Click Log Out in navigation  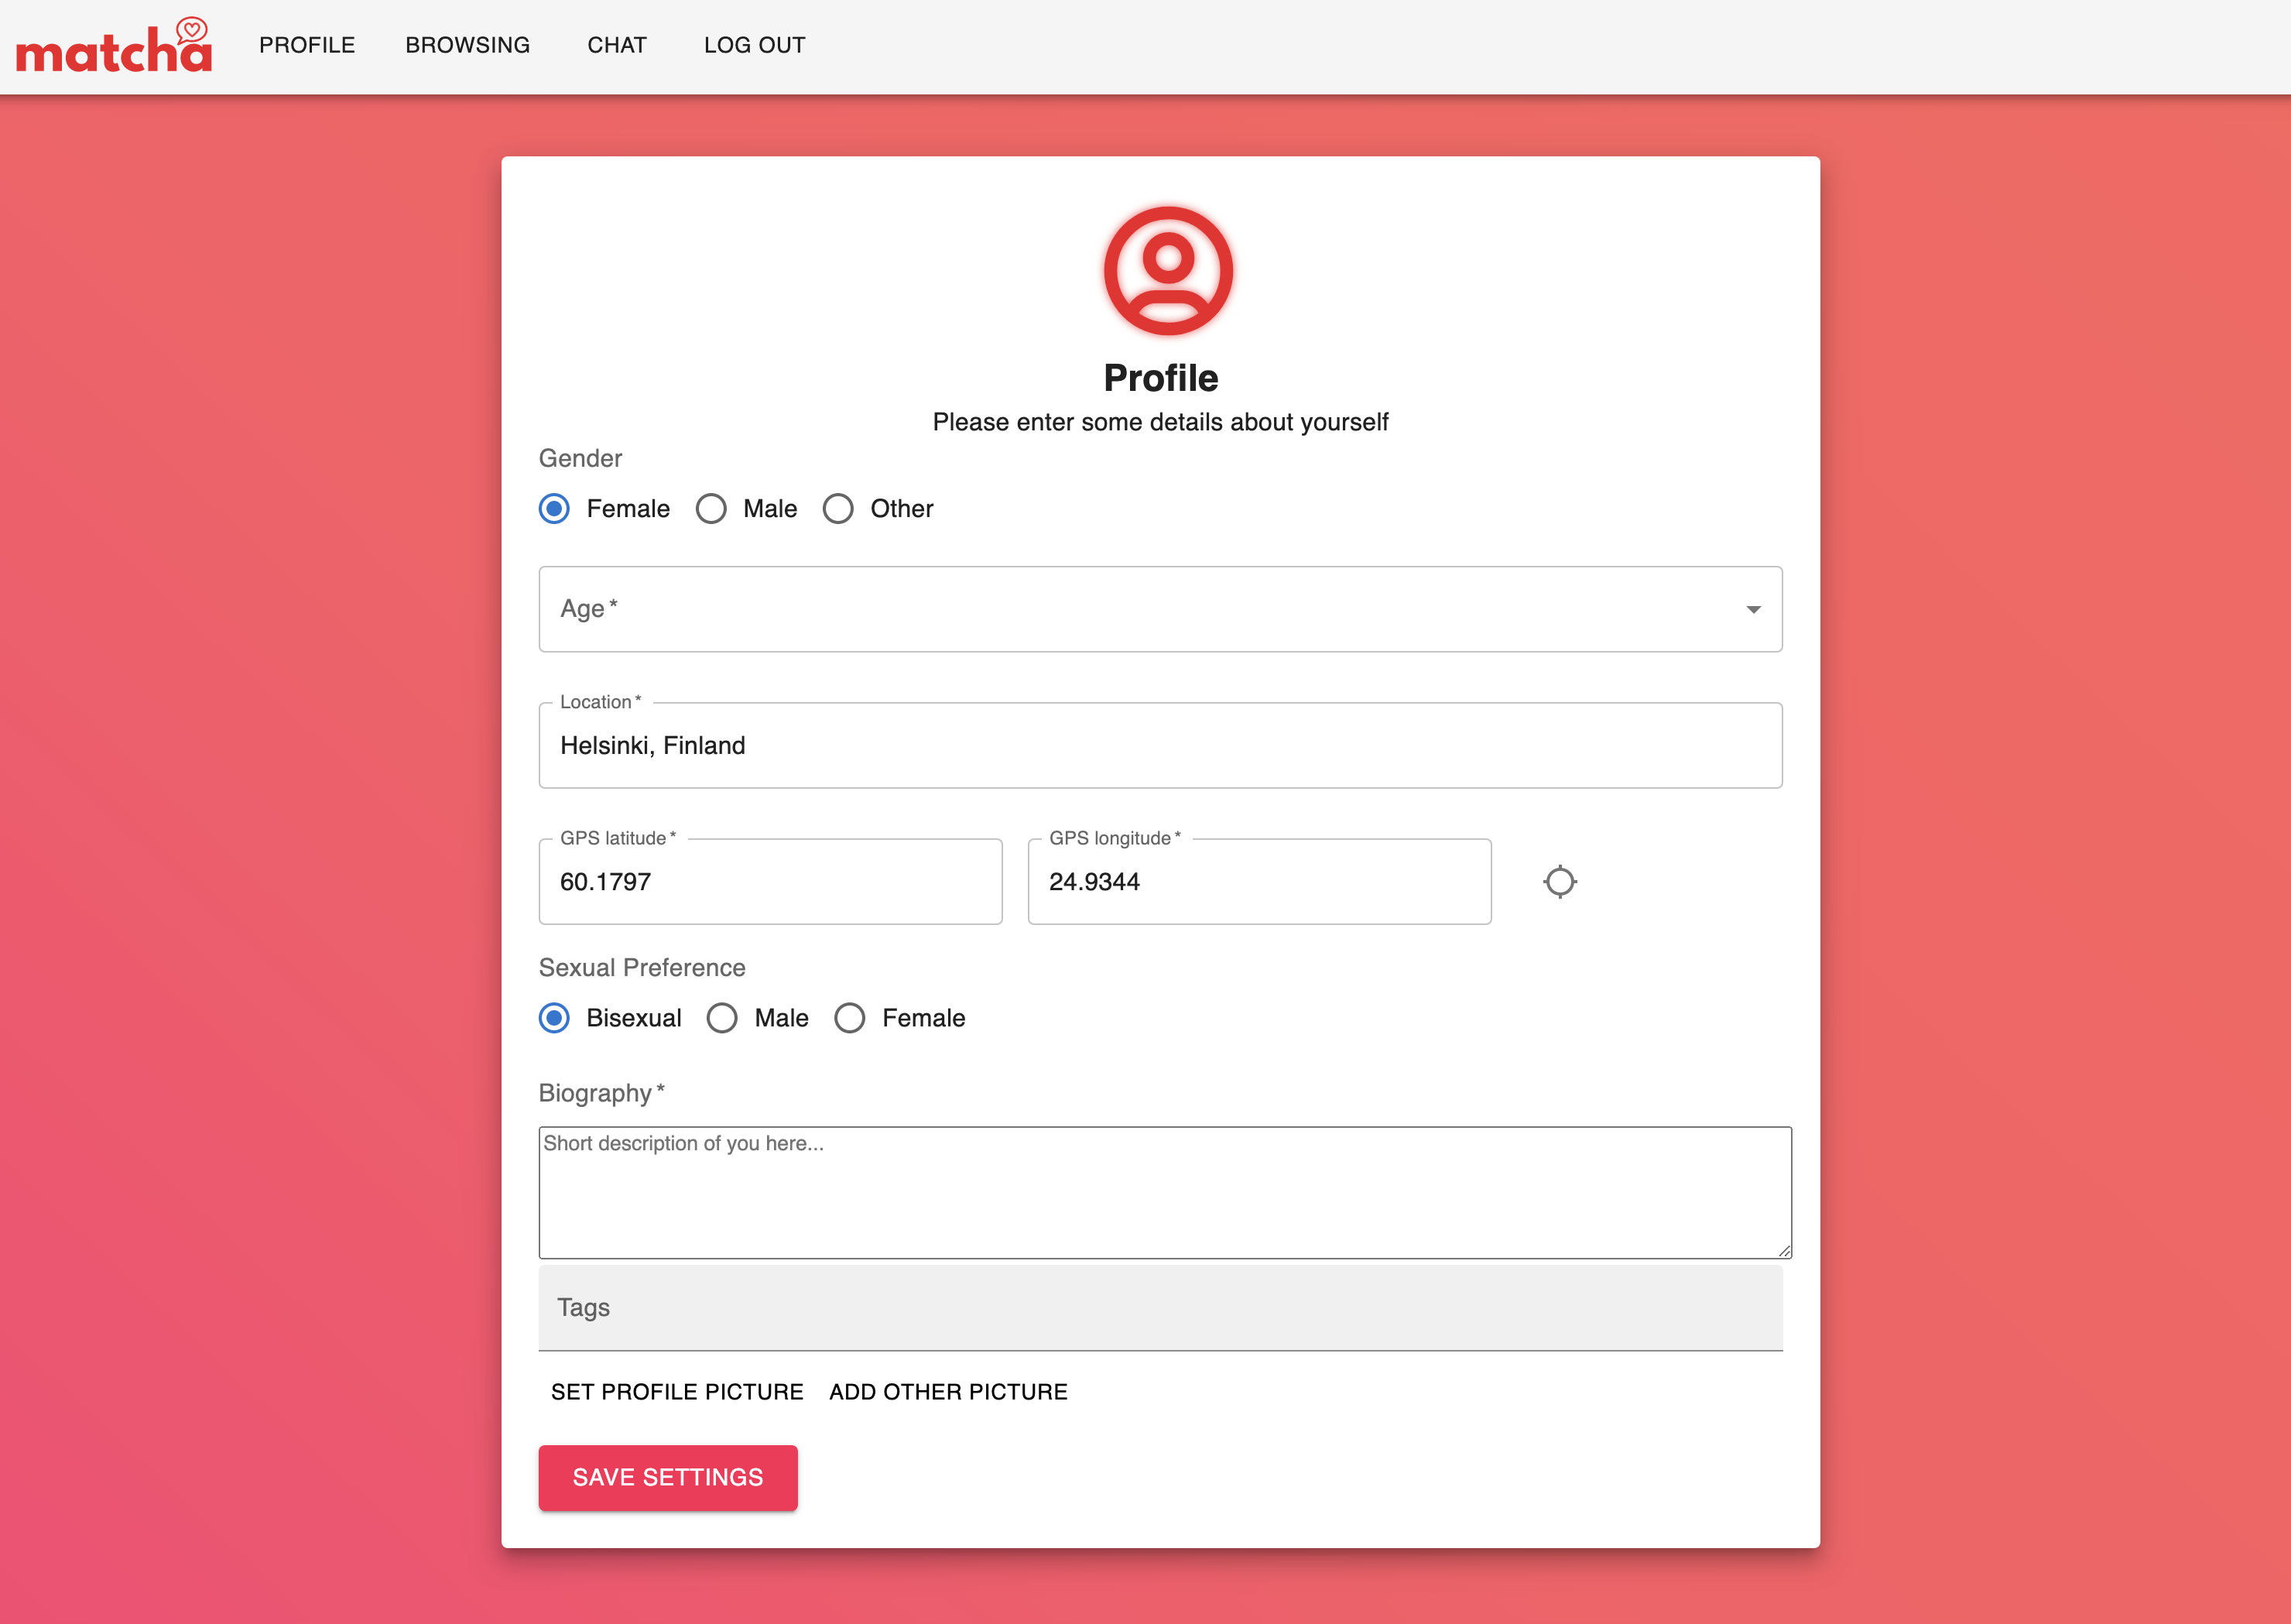coord(754,45)
